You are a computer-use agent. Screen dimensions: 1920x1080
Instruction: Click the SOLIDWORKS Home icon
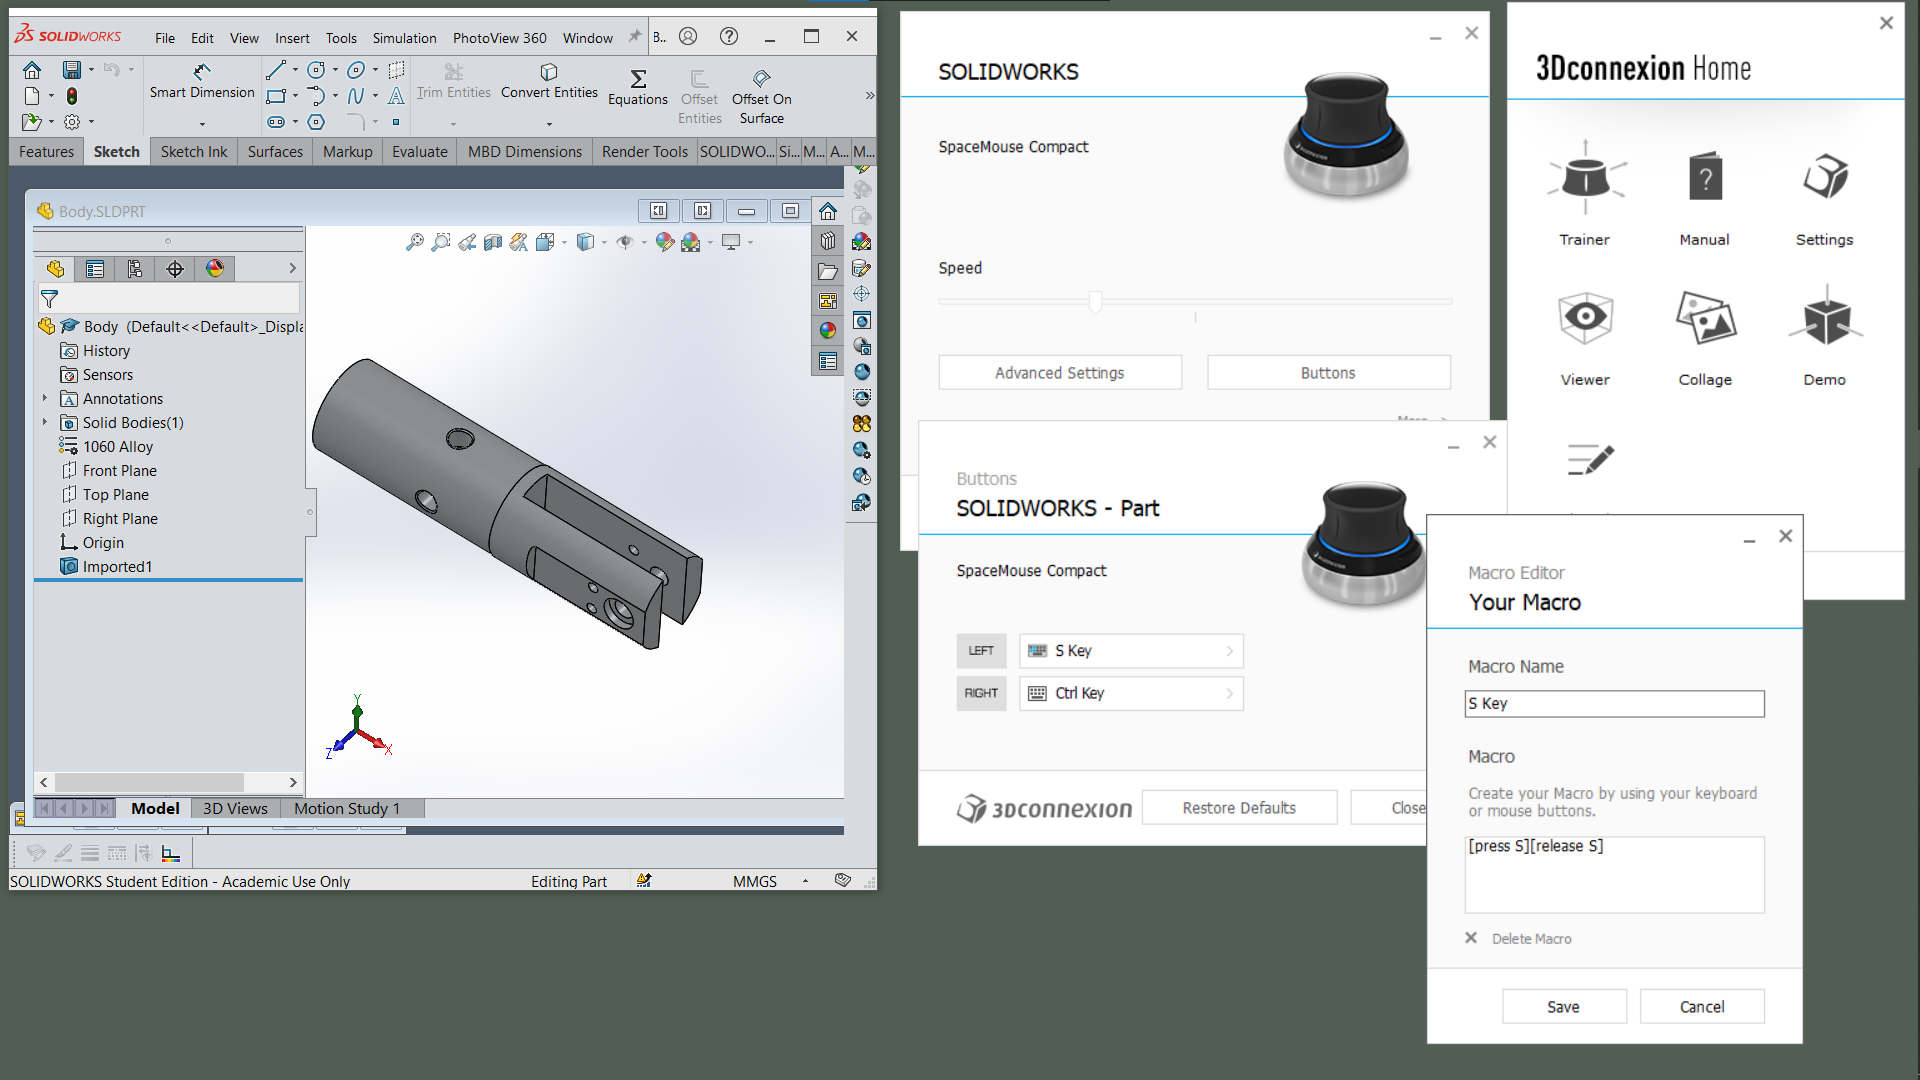click(x=32, y=70)
